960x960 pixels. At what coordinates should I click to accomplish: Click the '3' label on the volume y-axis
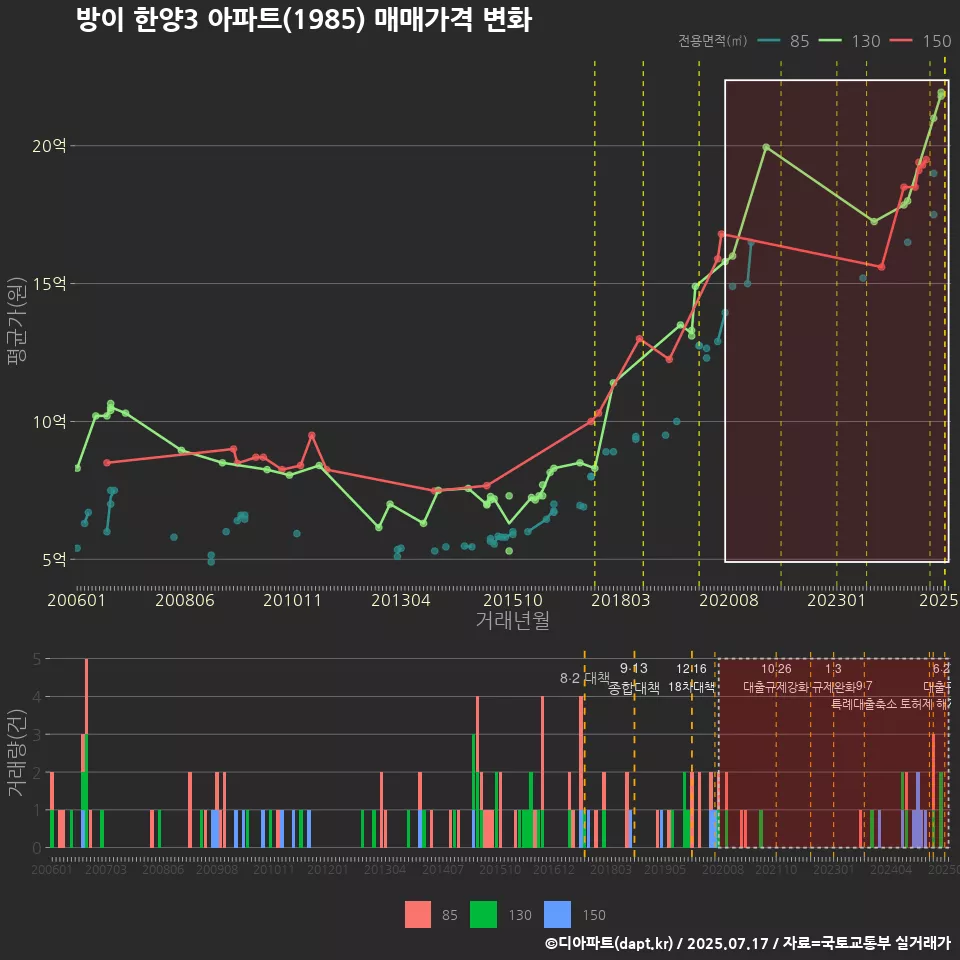(x=37, y=735)
